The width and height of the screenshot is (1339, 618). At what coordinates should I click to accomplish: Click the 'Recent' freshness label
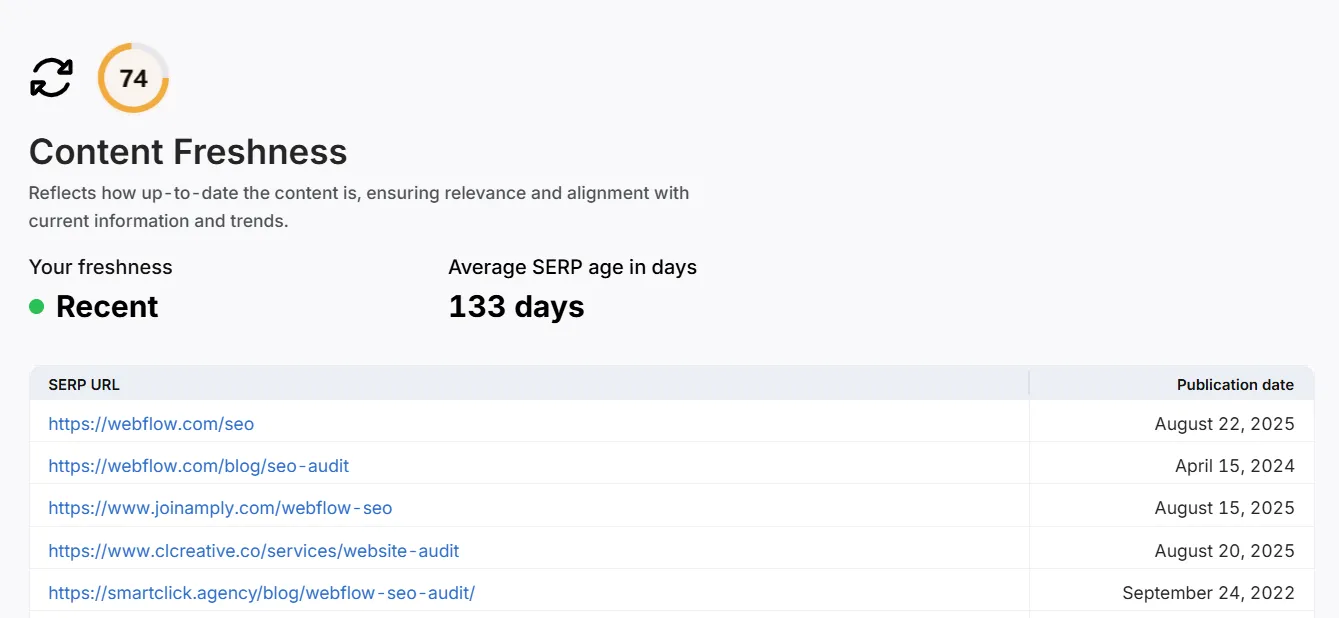point(106,306)
